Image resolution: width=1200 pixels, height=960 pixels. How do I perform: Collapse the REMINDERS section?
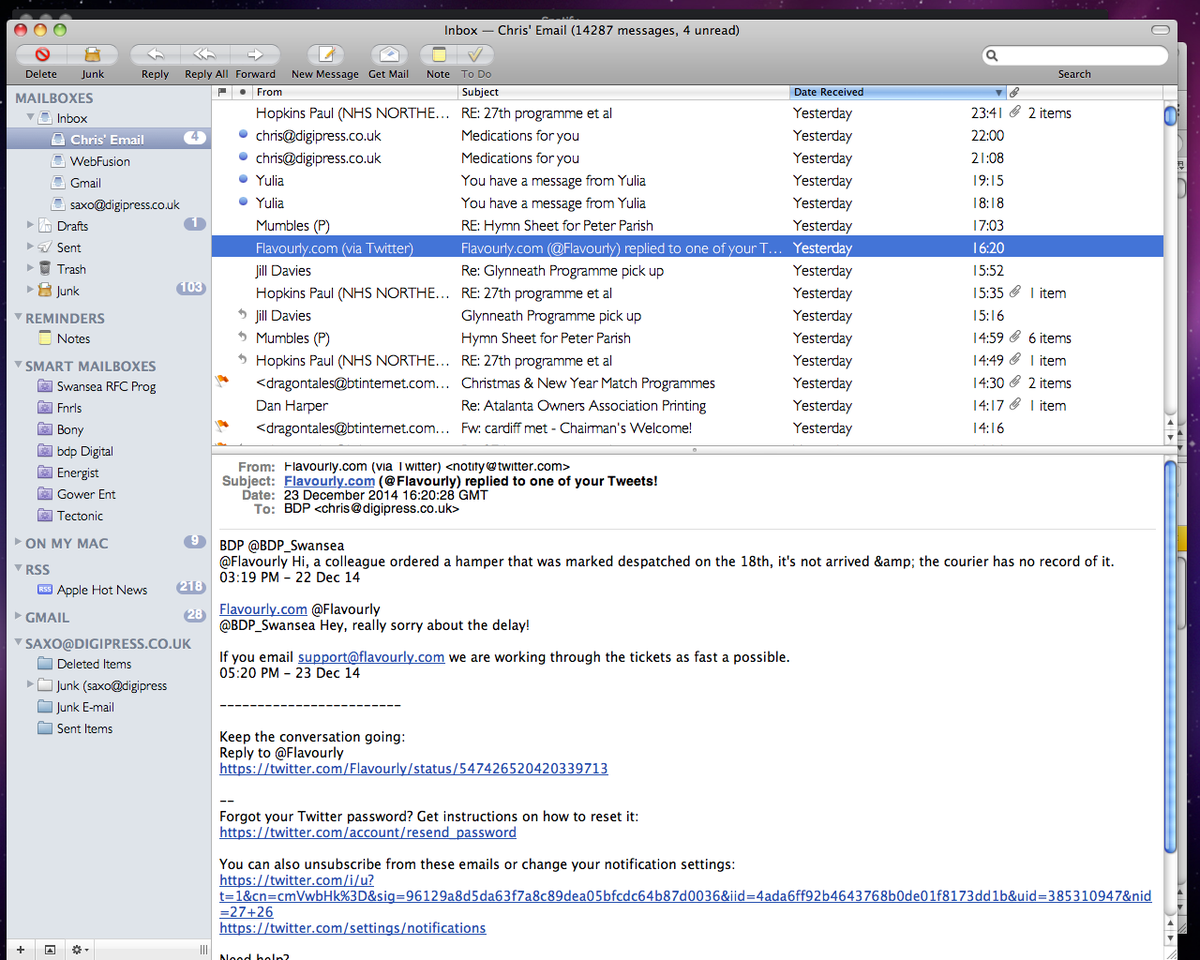(18, 318)
